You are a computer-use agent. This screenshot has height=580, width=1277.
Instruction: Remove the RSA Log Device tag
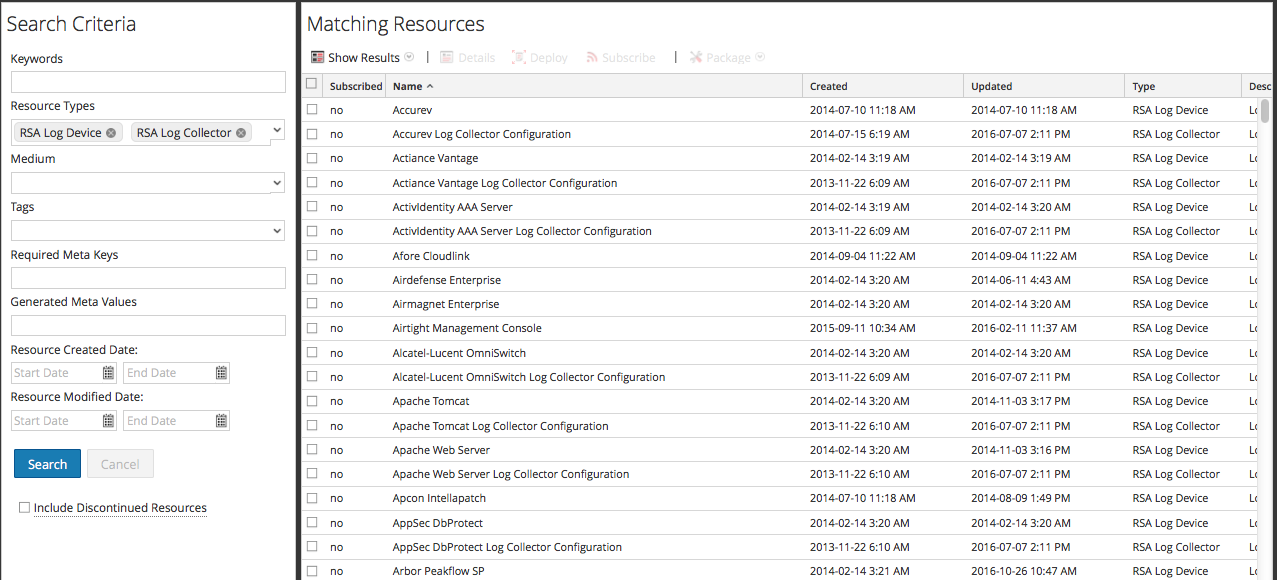coord(111,133)
